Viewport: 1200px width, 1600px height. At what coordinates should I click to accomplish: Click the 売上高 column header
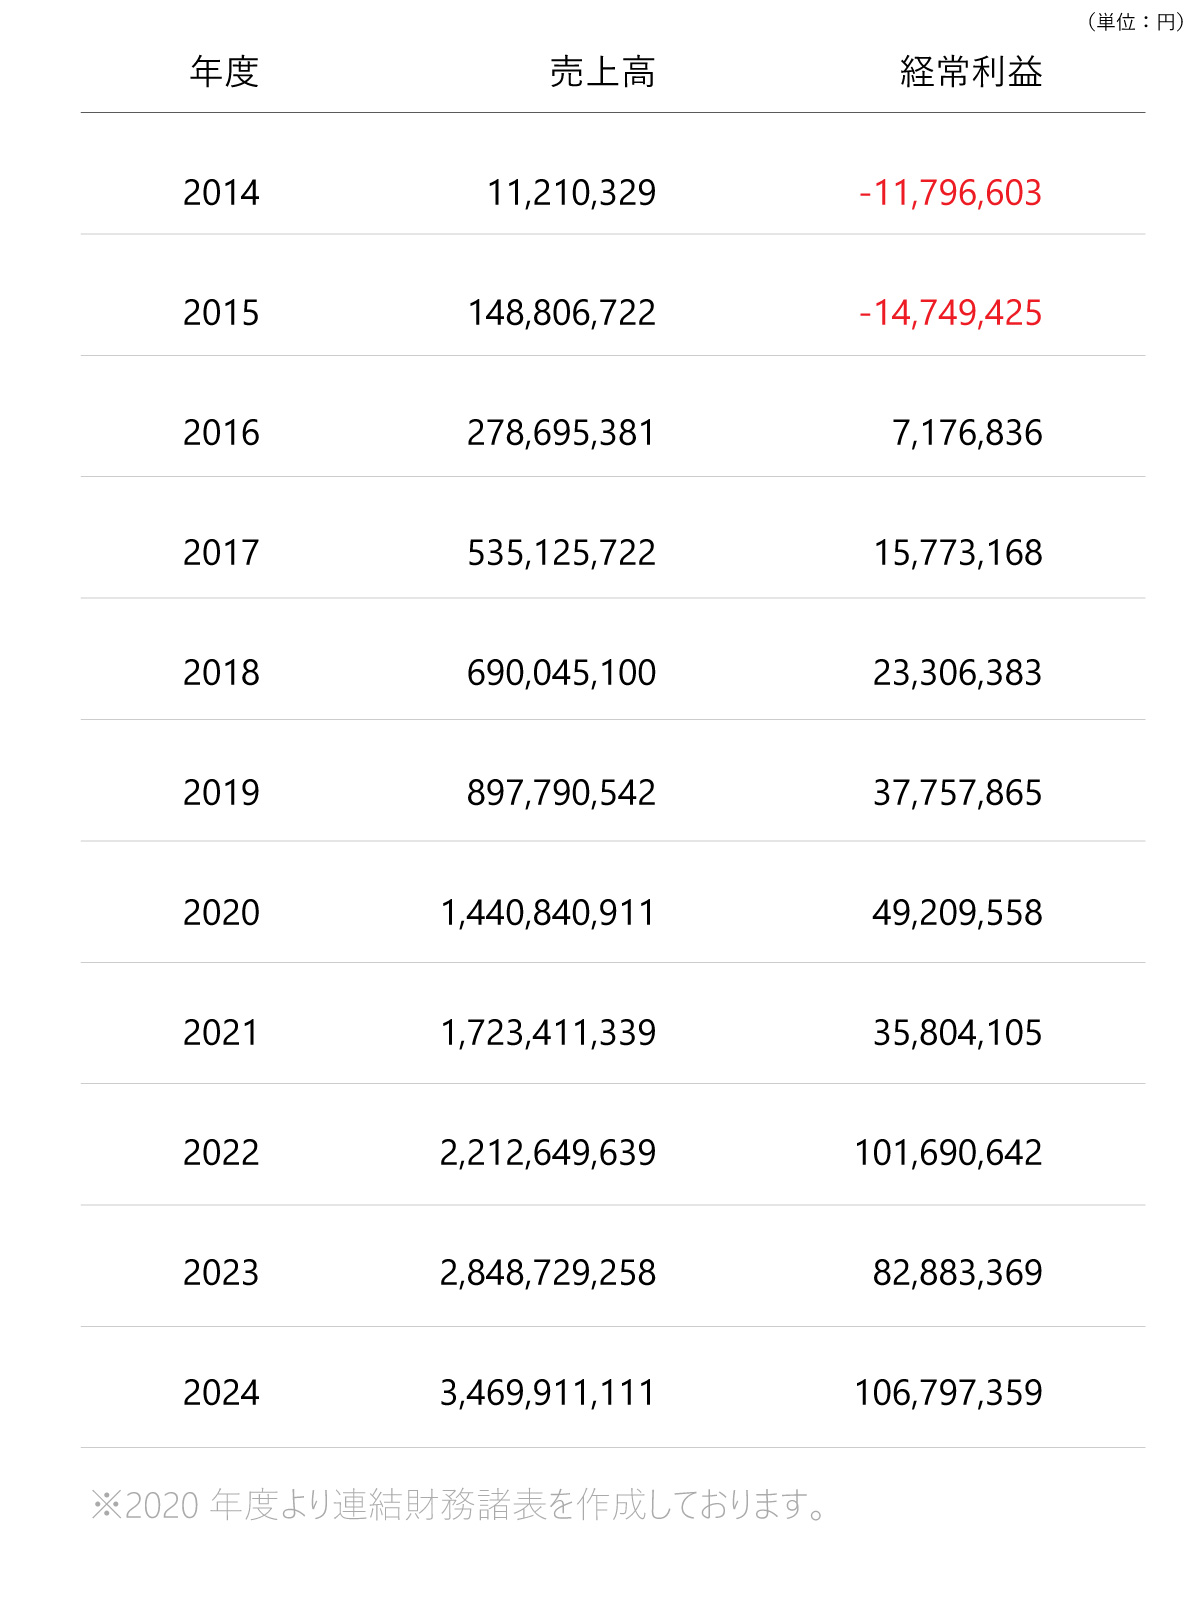click(602, 72)
